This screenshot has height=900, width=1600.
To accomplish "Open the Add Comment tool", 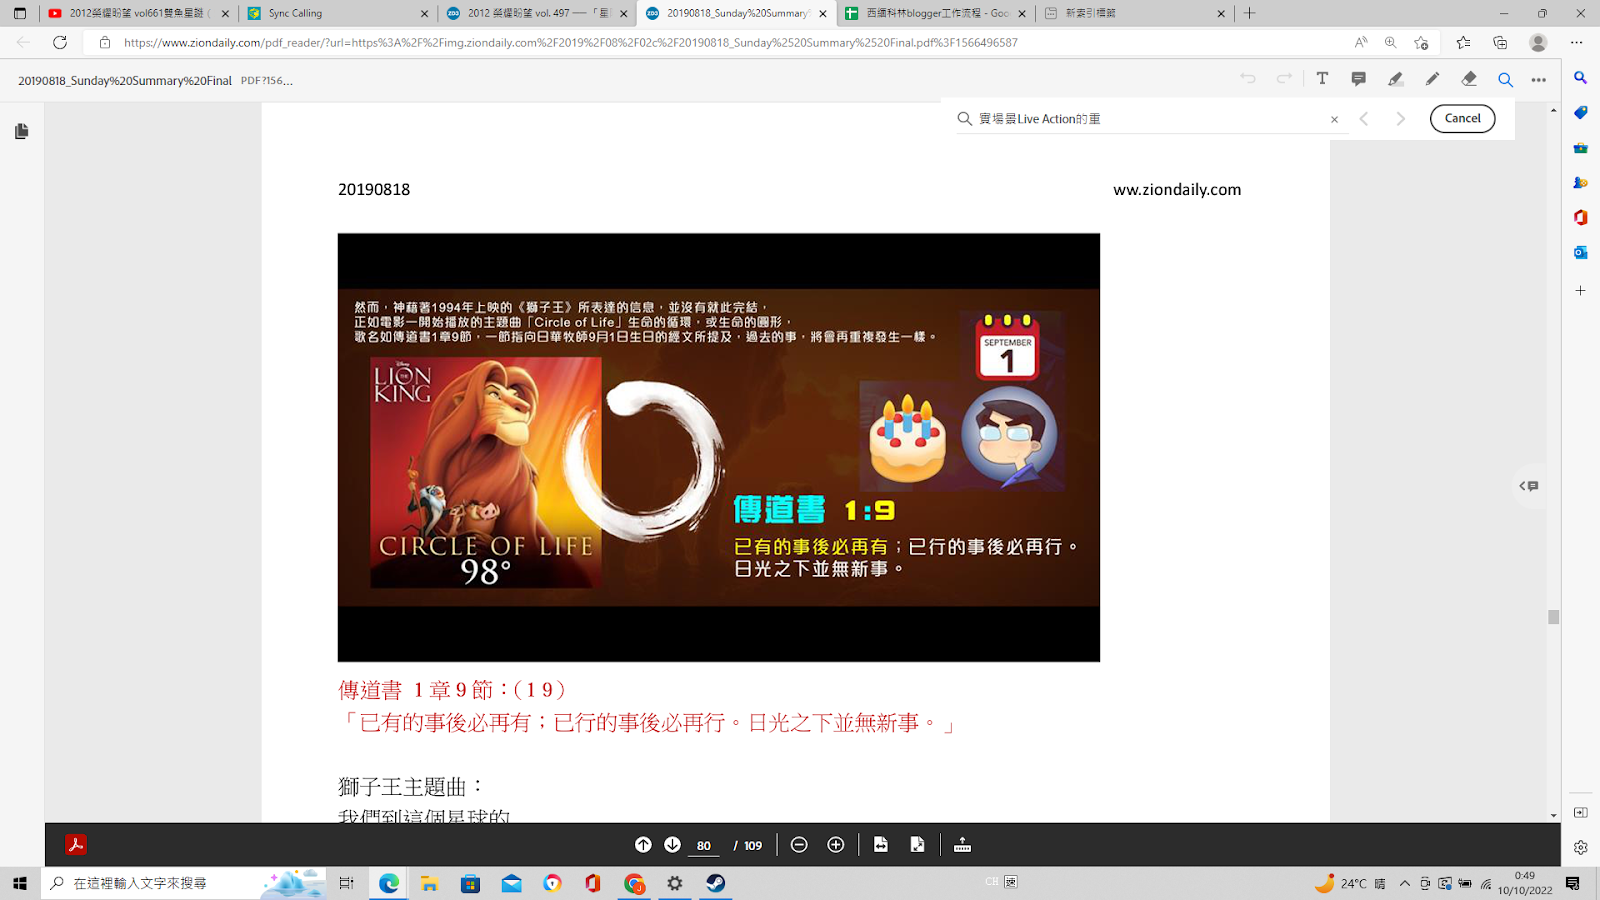I will [1359, 79].
